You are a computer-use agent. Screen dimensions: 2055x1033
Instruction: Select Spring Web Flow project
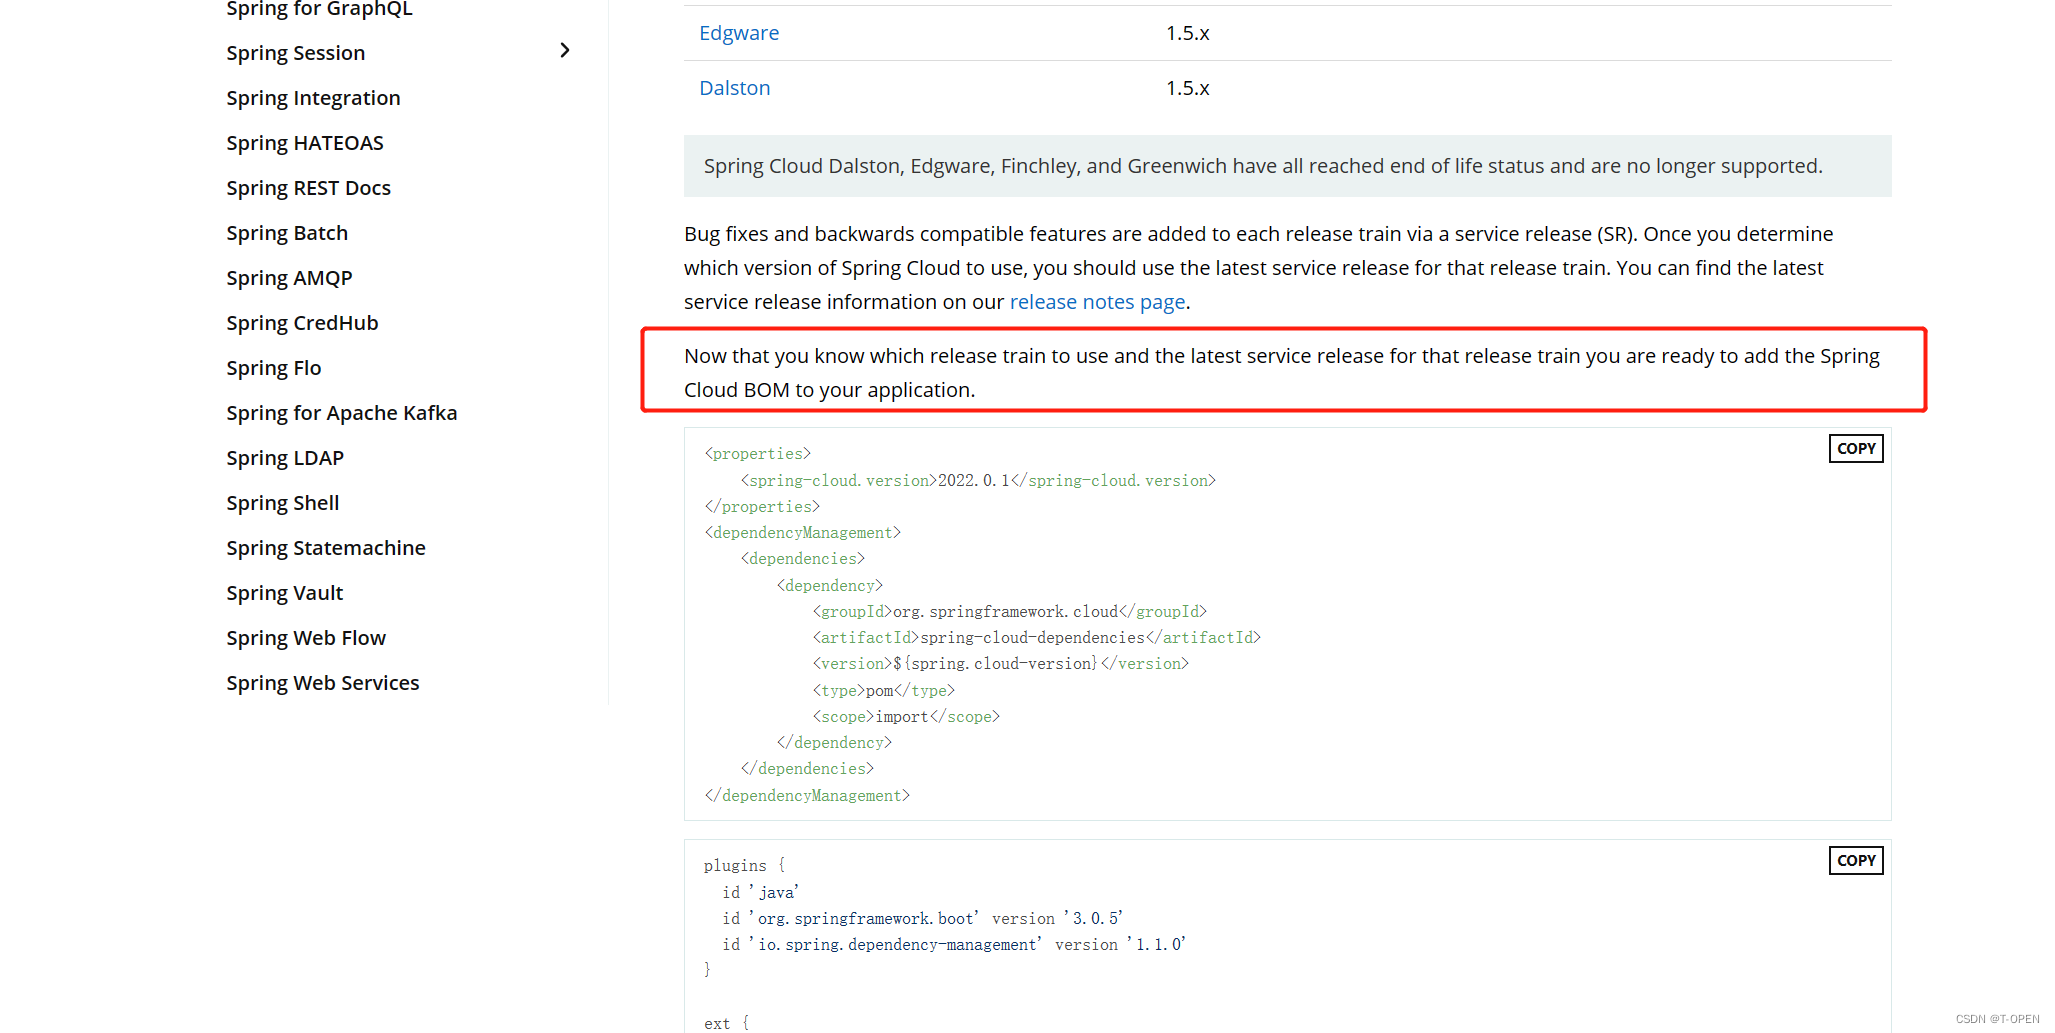coord(305,638)
